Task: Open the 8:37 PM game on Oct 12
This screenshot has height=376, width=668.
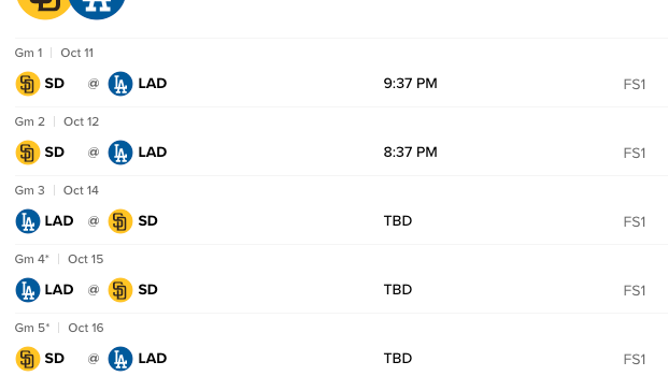Action: click(410, 152)
